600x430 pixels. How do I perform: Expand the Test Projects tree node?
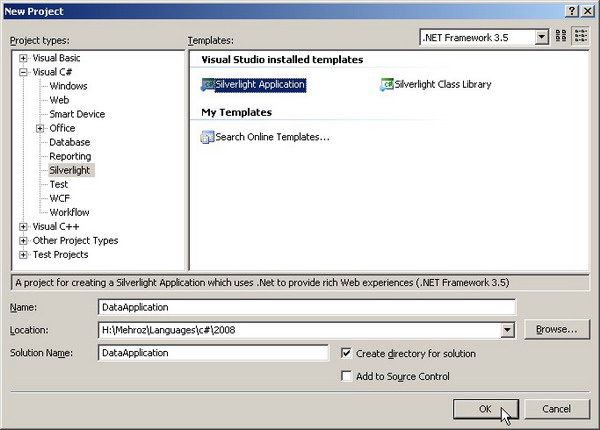pyautogui.click(x=23, y=255)
